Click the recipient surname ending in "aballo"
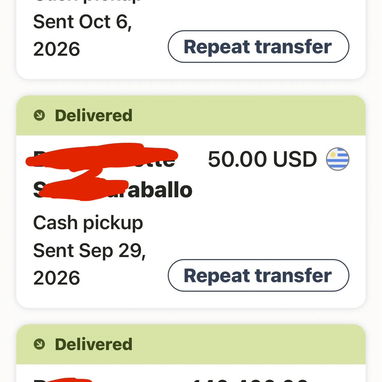382x382 pixels. 113,189
